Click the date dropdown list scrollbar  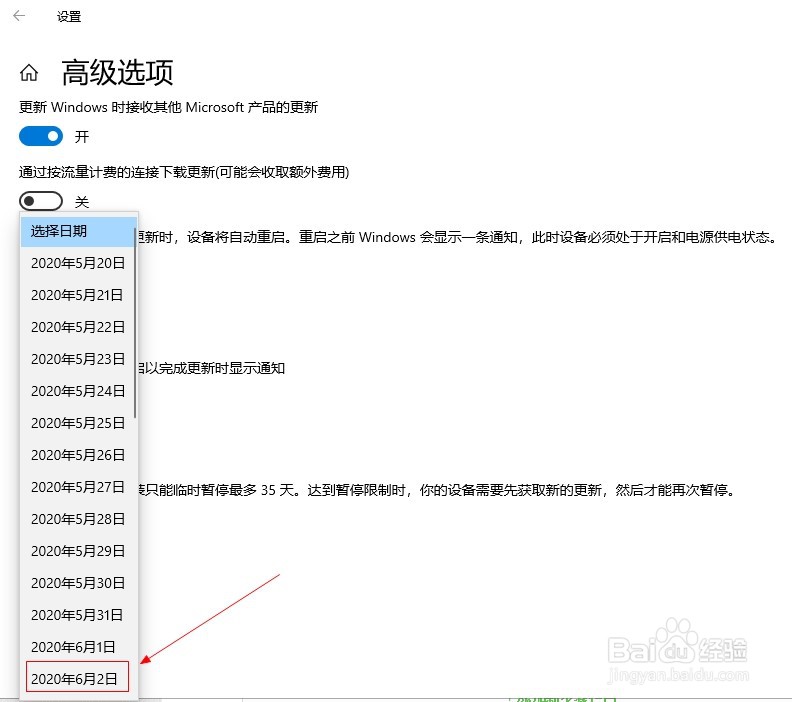135,323
